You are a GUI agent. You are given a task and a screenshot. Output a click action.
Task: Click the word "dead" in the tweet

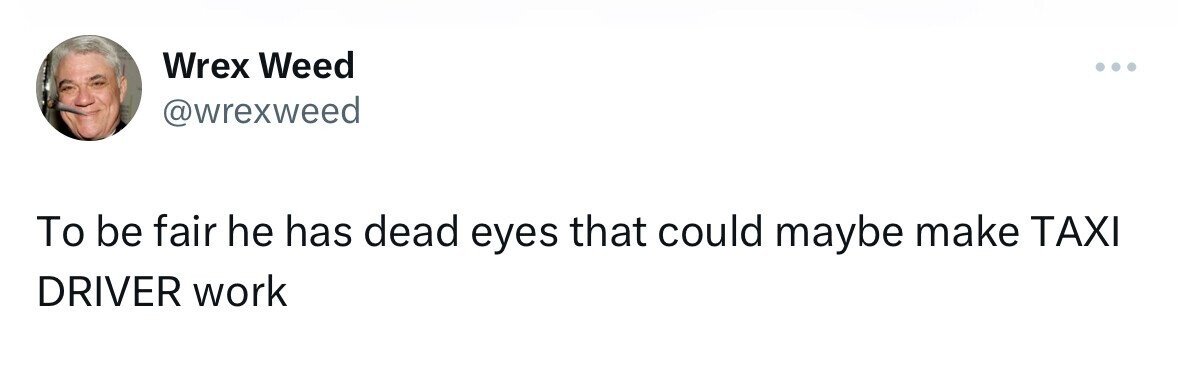[x=411, y=232]
